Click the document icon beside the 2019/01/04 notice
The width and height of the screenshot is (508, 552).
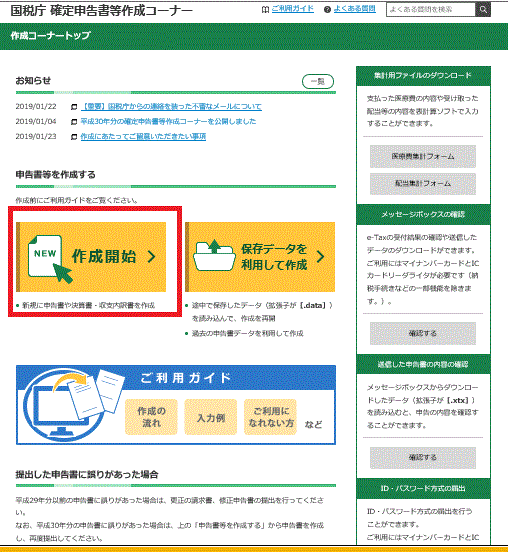pos(74,122)
